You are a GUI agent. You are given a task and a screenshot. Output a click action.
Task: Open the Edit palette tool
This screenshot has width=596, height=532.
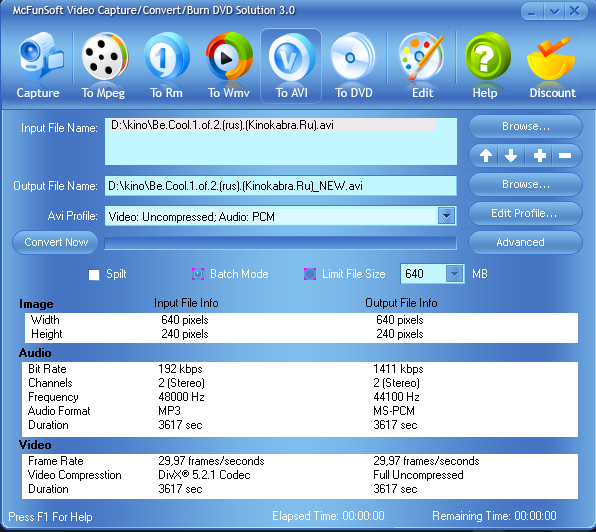coord(422,65)
